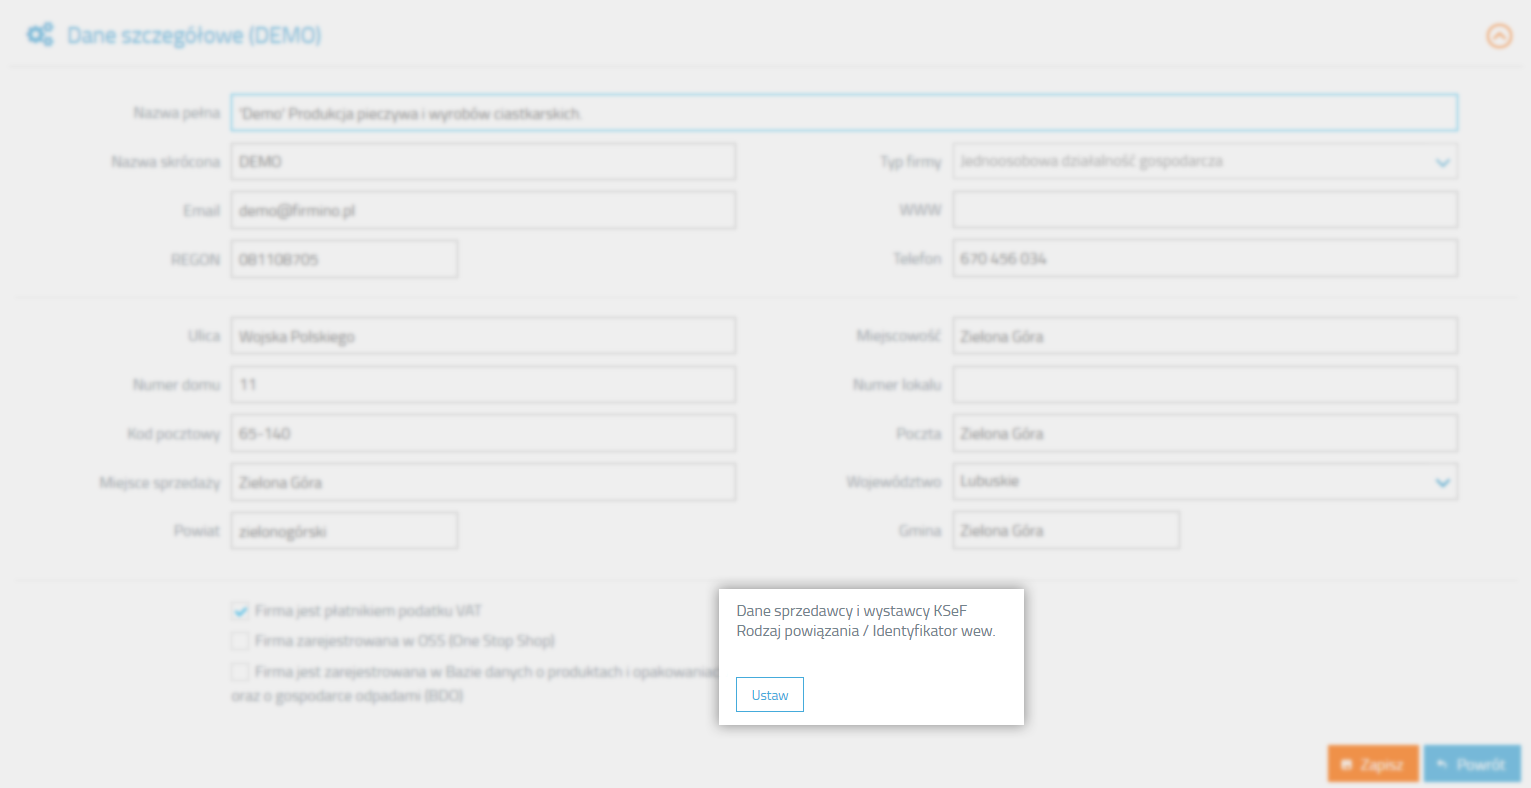Click the gears icon beside Dane szczegółowe

40,36
